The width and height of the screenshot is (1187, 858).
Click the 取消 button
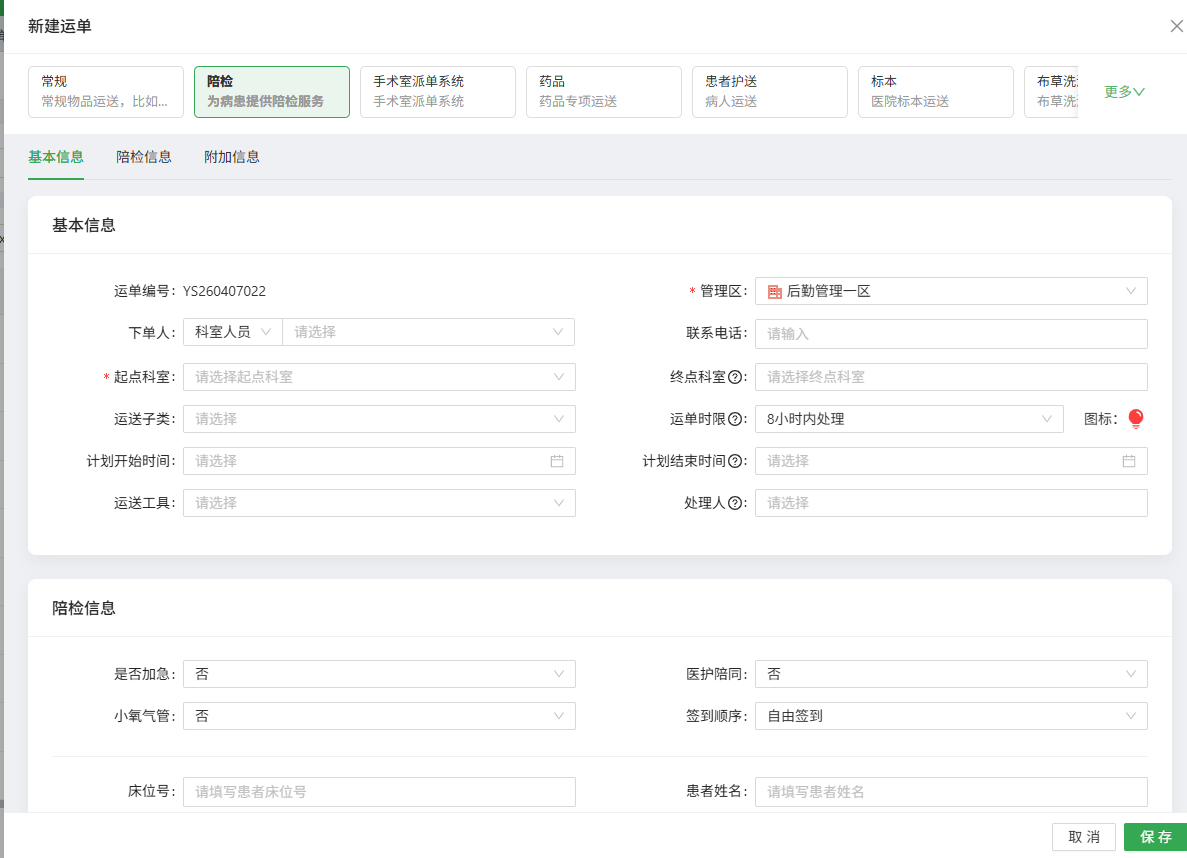pos(1083,837)
